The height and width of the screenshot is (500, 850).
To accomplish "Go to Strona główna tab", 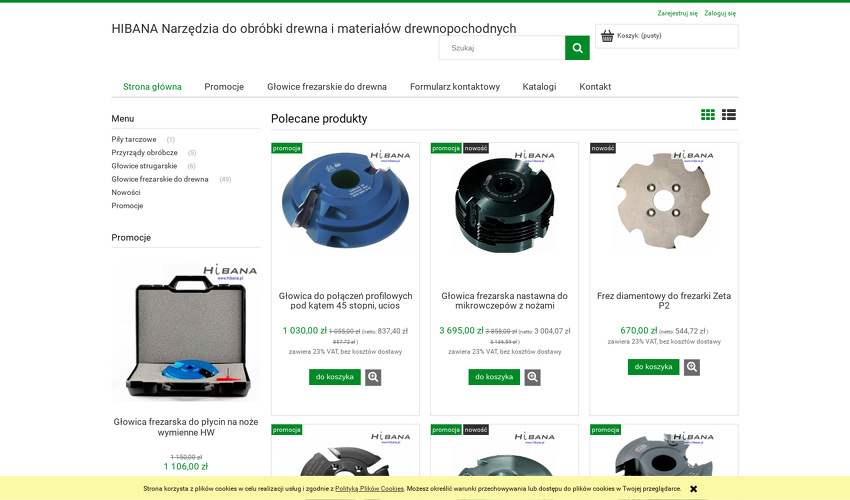I will coord(152,87).
